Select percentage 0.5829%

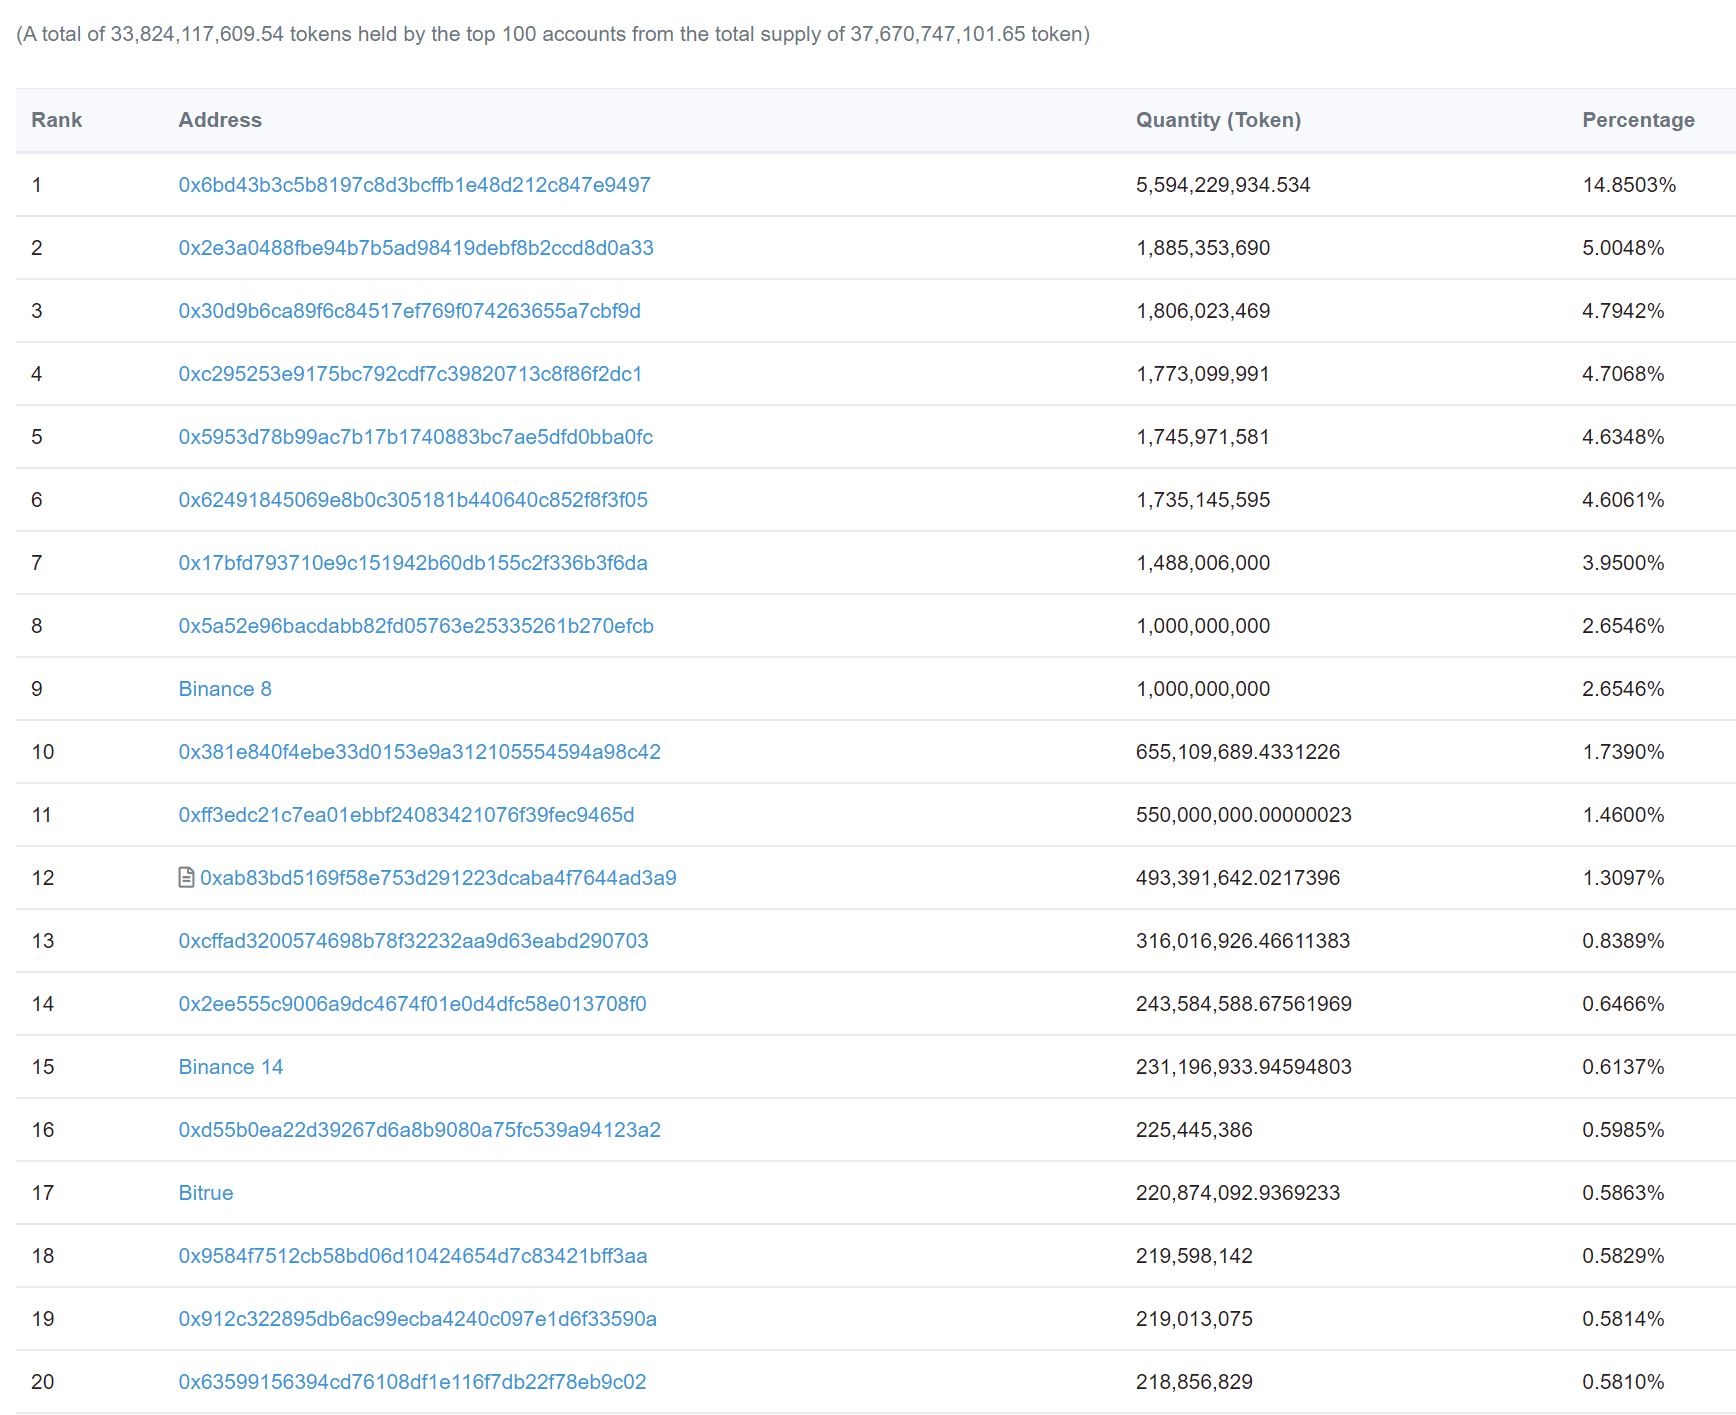tap(1623, 1256)
